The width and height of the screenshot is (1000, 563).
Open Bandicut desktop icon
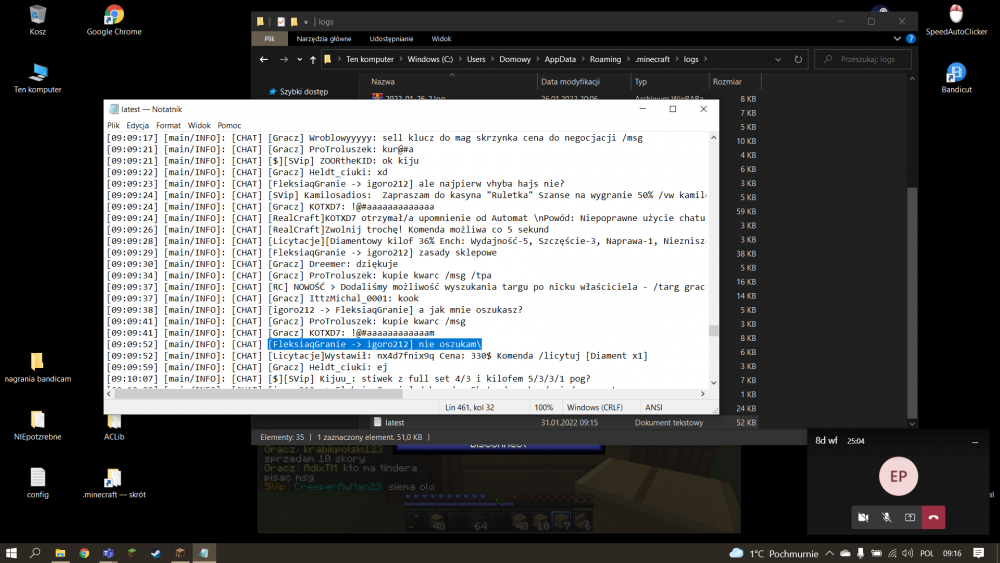[956, 77]
